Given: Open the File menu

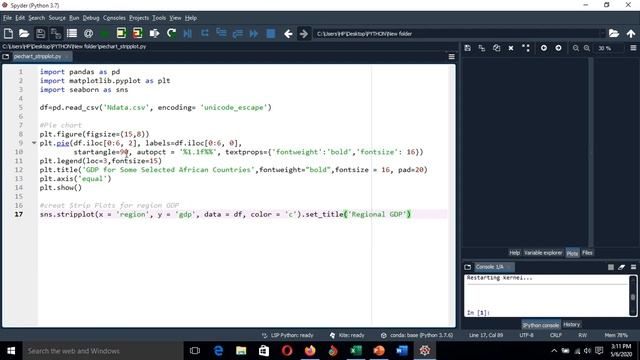Looking at the screenshot, I should coord(7,18).
